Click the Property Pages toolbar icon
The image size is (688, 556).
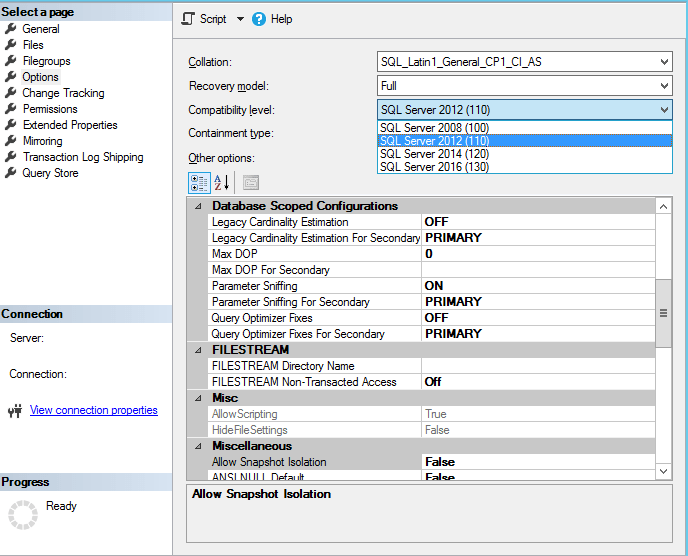pyautogui.click(x=251, y=183)
